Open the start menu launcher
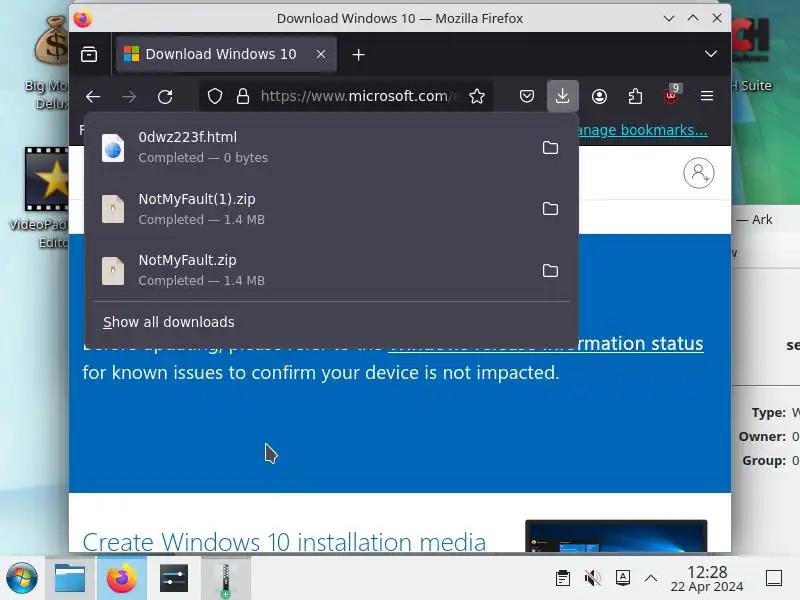Screen dimensions: 800x600 pyautogui.click(x=22, y=578)
